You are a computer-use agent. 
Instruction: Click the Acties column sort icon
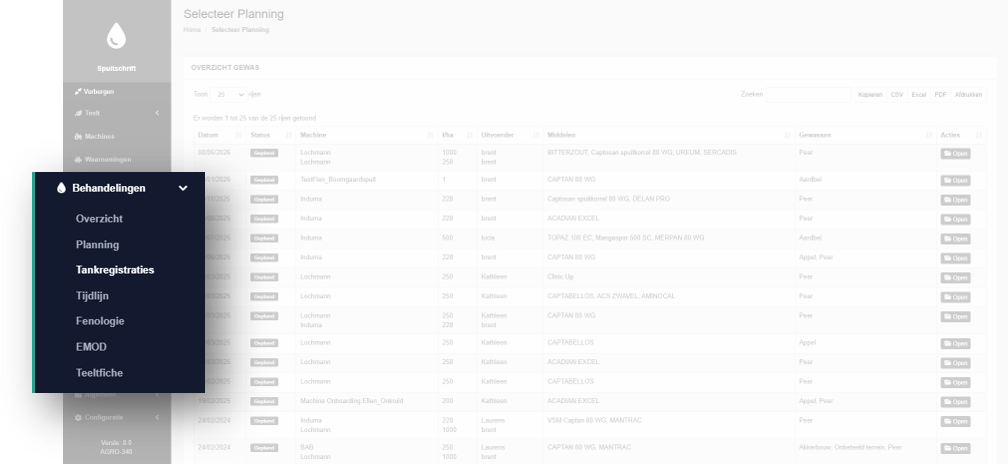point(979,136)
